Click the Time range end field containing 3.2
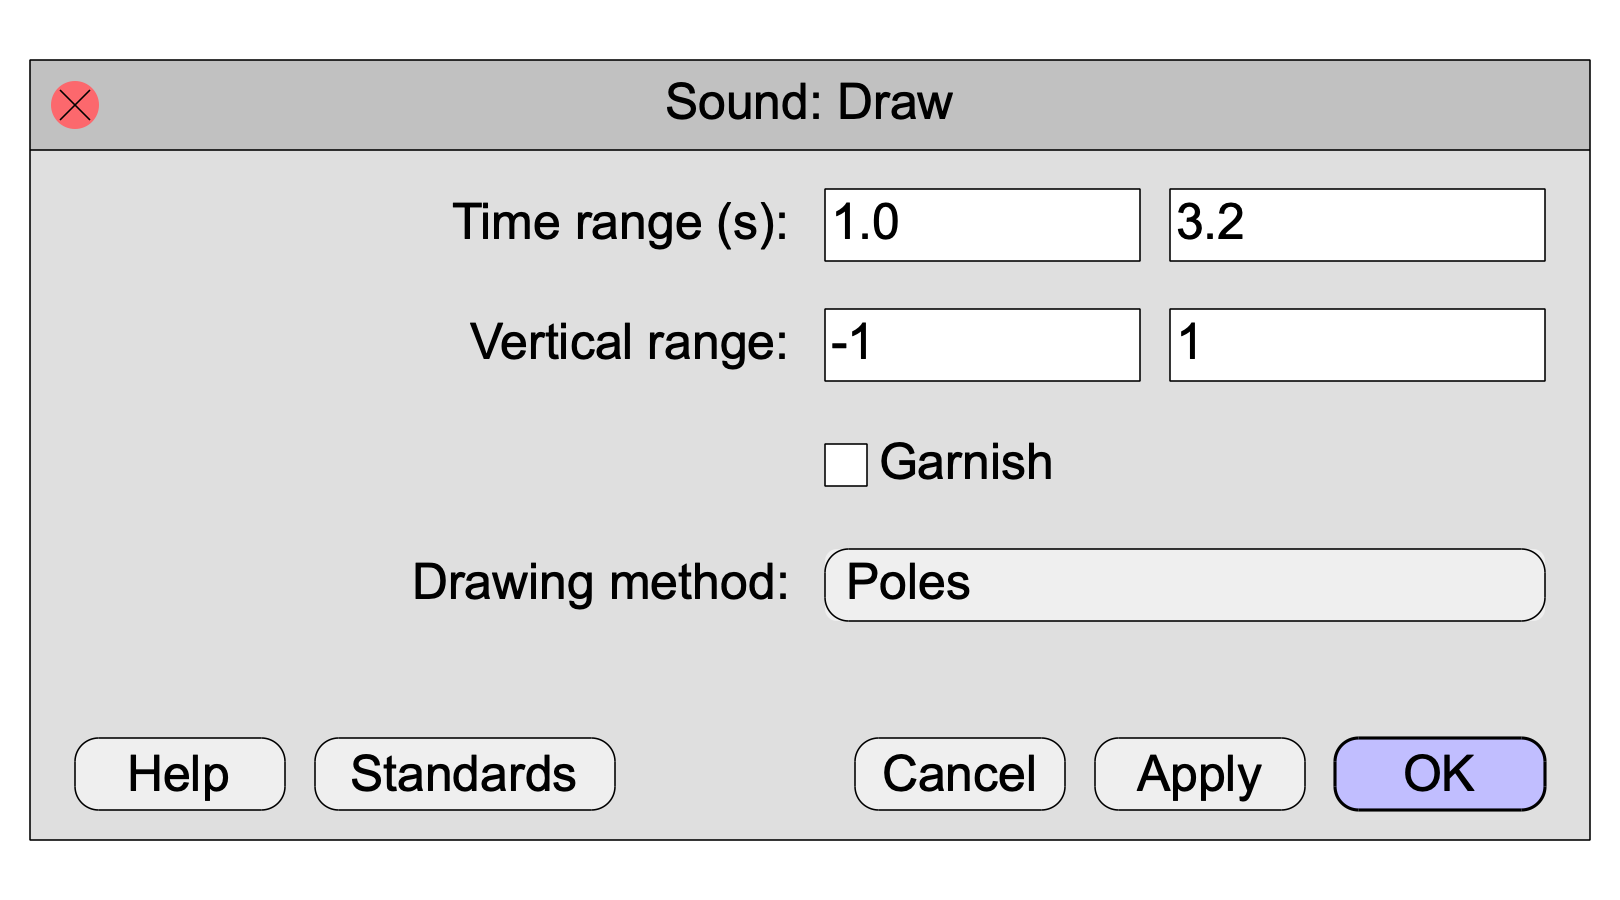1620x900 pixels. [x=1357, y=225]
